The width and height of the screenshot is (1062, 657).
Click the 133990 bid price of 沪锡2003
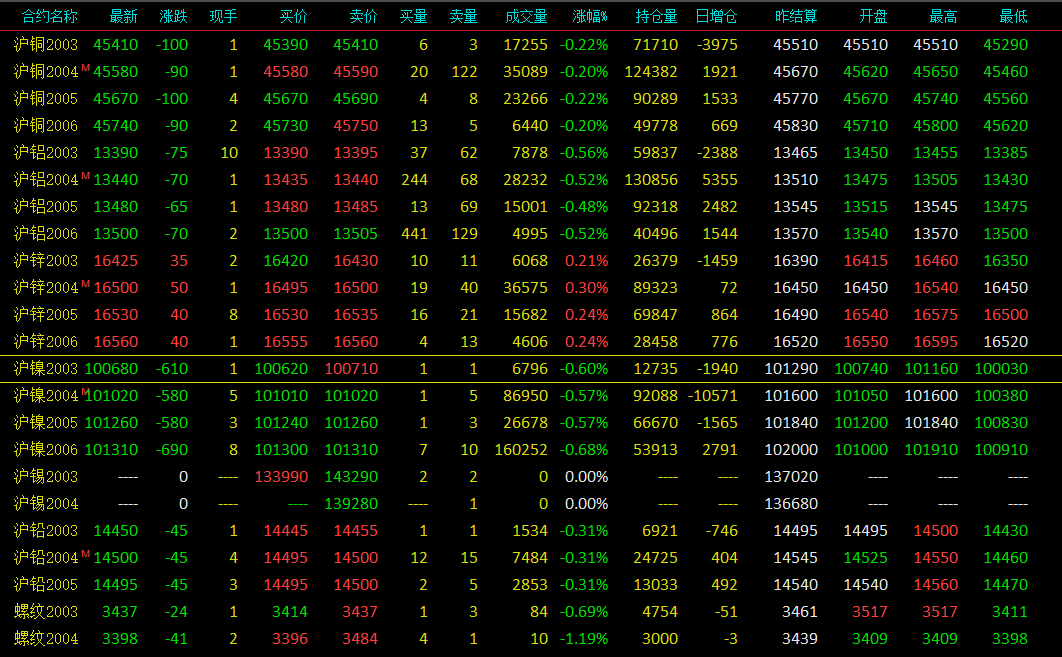[281, 477]
